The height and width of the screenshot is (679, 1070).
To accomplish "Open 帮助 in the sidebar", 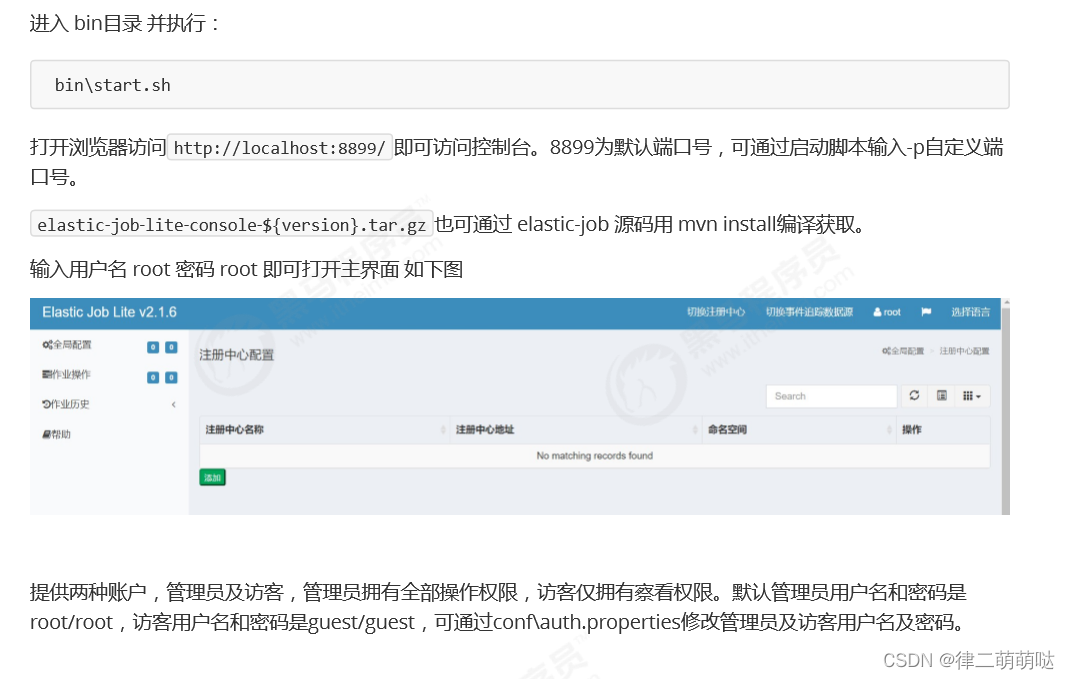I will click(x=56, y=434).
